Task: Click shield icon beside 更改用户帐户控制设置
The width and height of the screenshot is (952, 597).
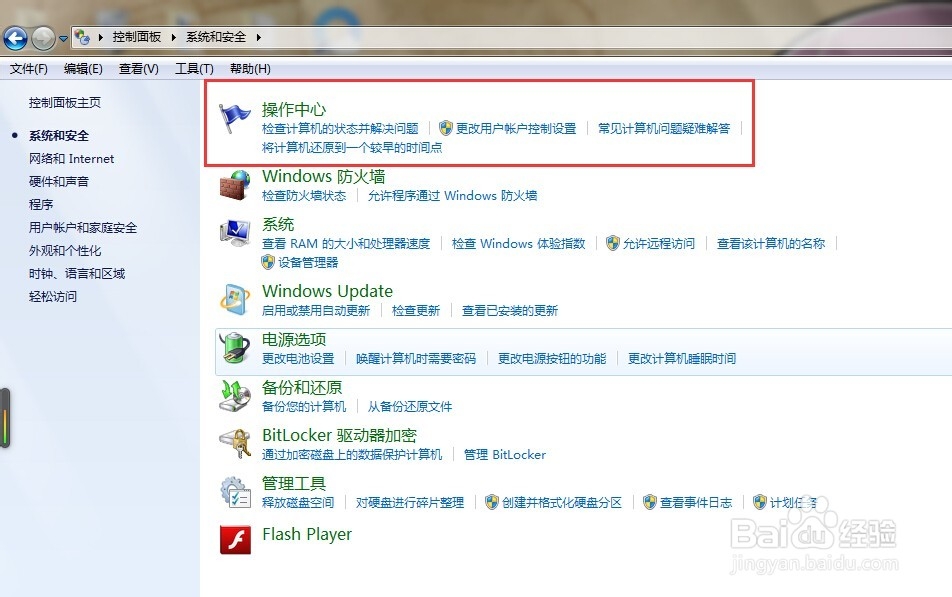Action: click(x=446, y=128)
